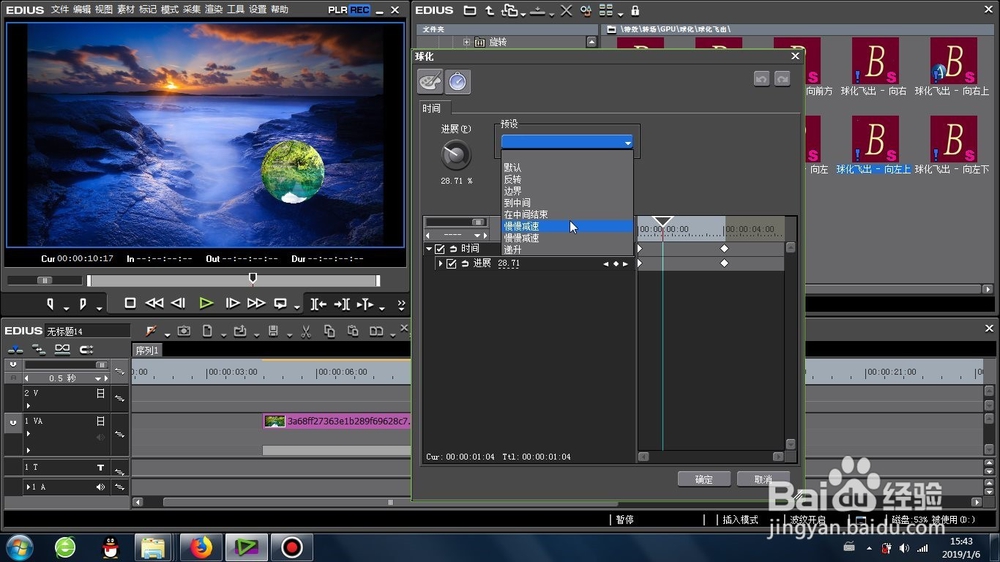Open the 素材 menu
1000x562 pixels.
click(126, 10)
